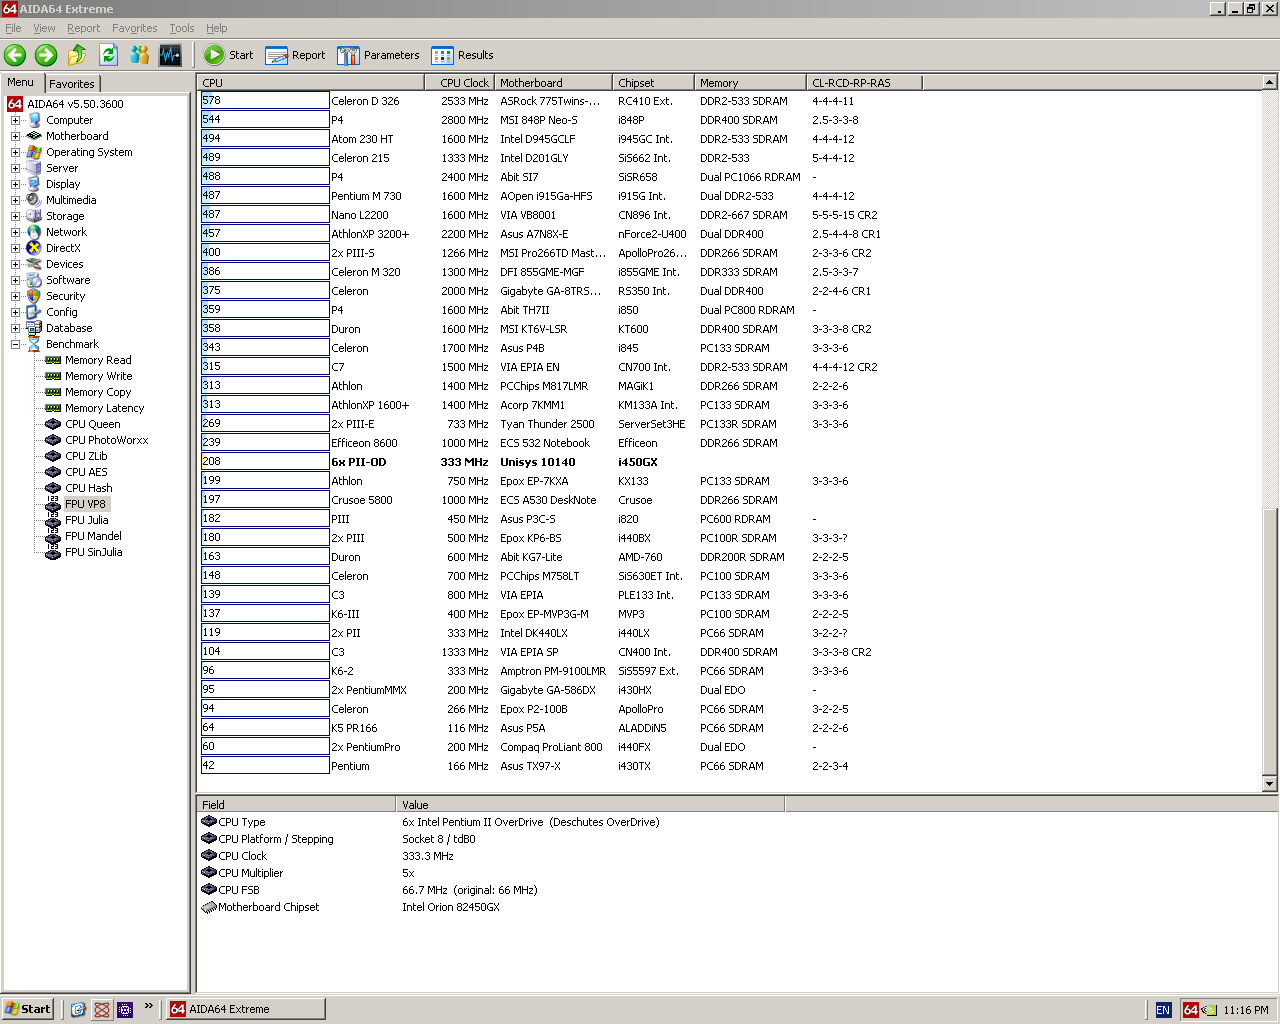
Task: Expand the Motherboard tree node
Action: pyautogui.click(x=16, y=136)
